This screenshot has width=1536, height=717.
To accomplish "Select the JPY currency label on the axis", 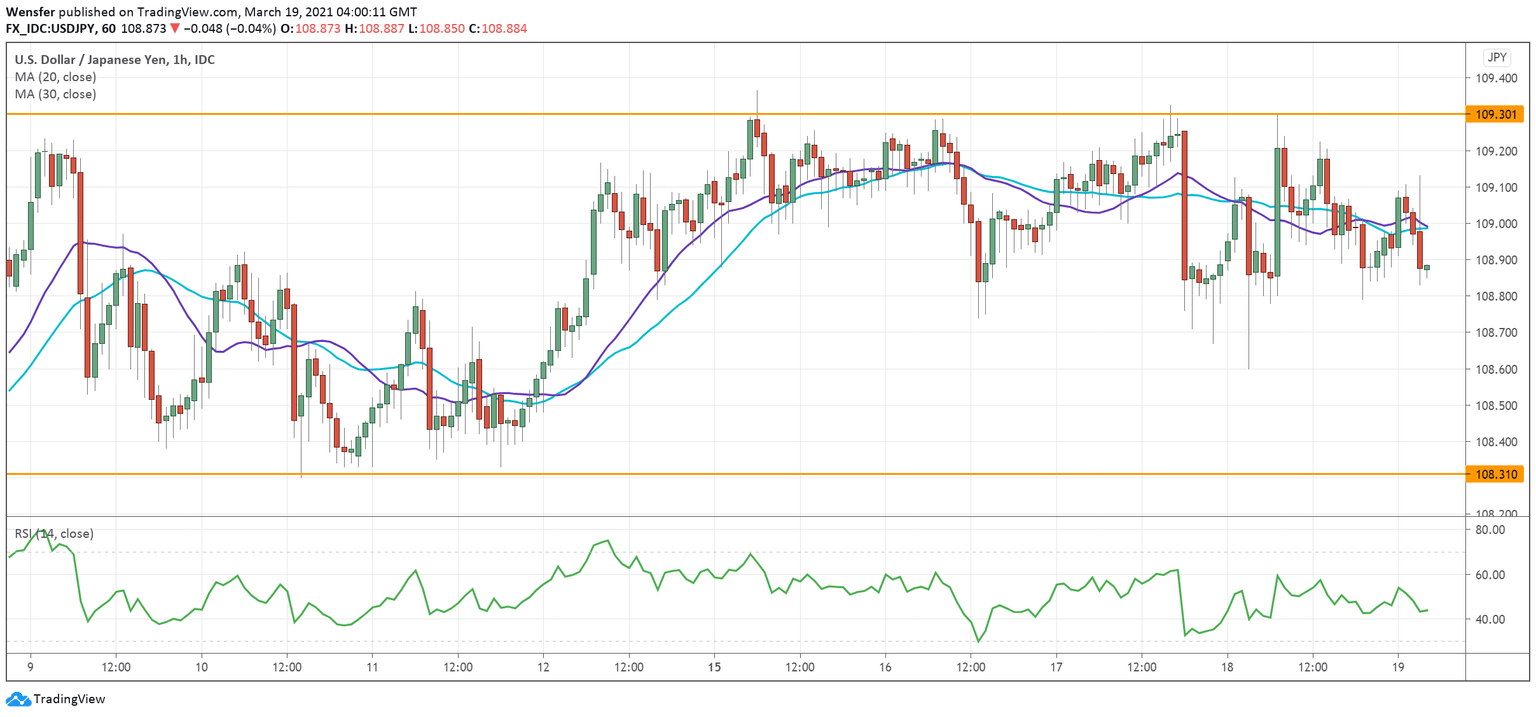I will coord(1497,57).
